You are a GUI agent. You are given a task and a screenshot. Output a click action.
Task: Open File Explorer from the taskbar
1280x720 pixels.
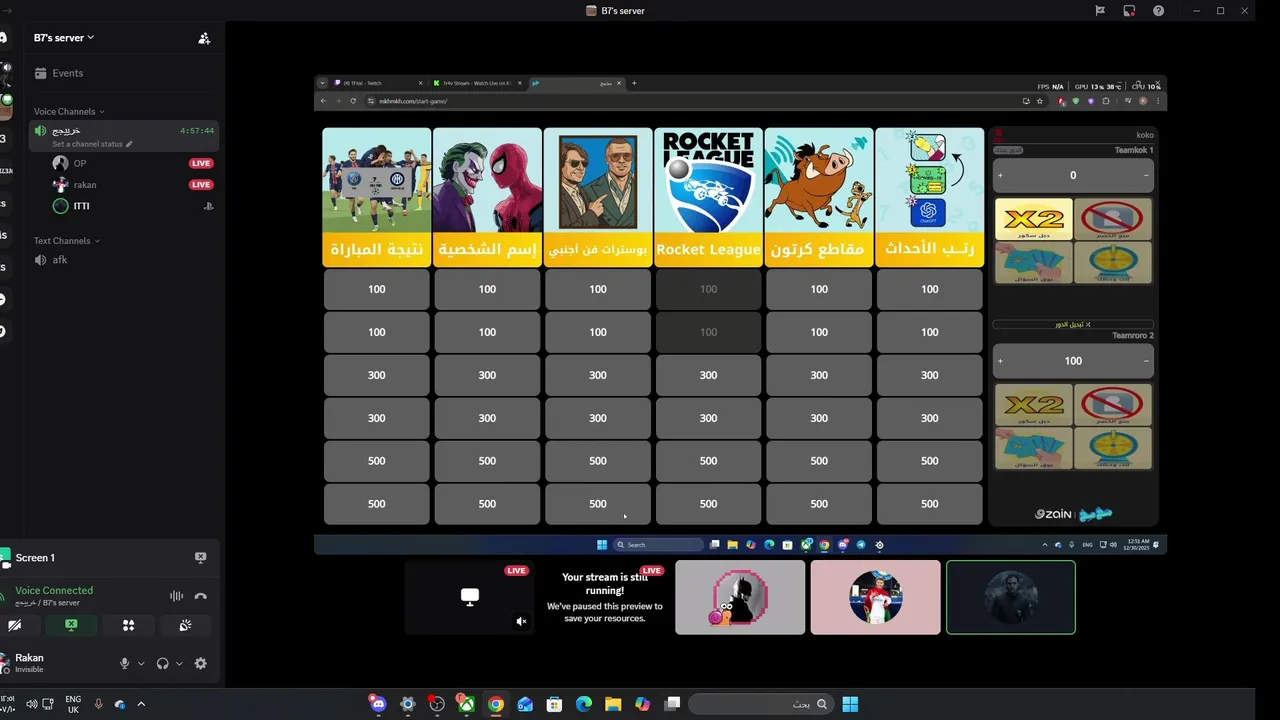pyautogui.click(x=613, y=704)
